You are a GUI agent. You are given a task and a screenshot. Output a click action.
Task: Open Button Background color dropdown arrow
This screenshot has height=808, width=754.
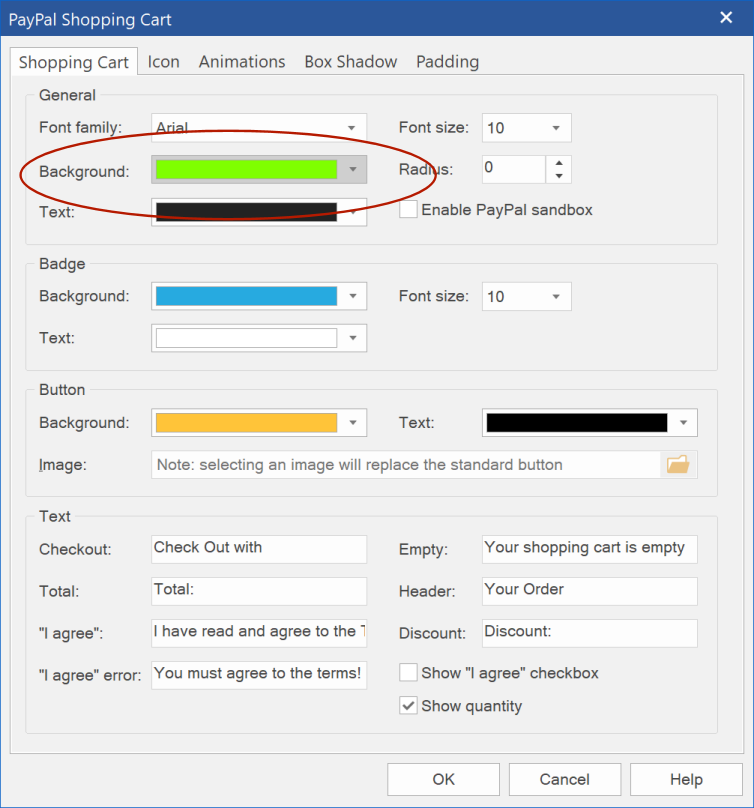click(353, 423)
